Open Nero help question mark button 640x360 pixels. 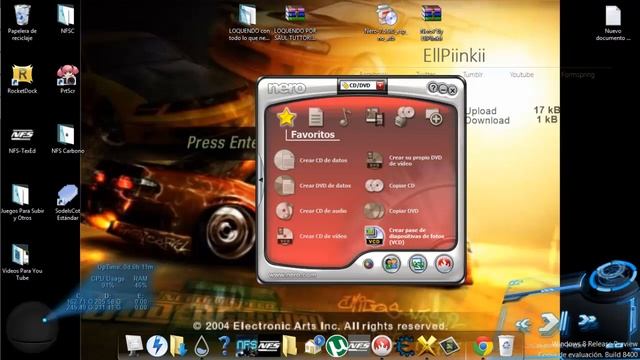pos(433,88)
